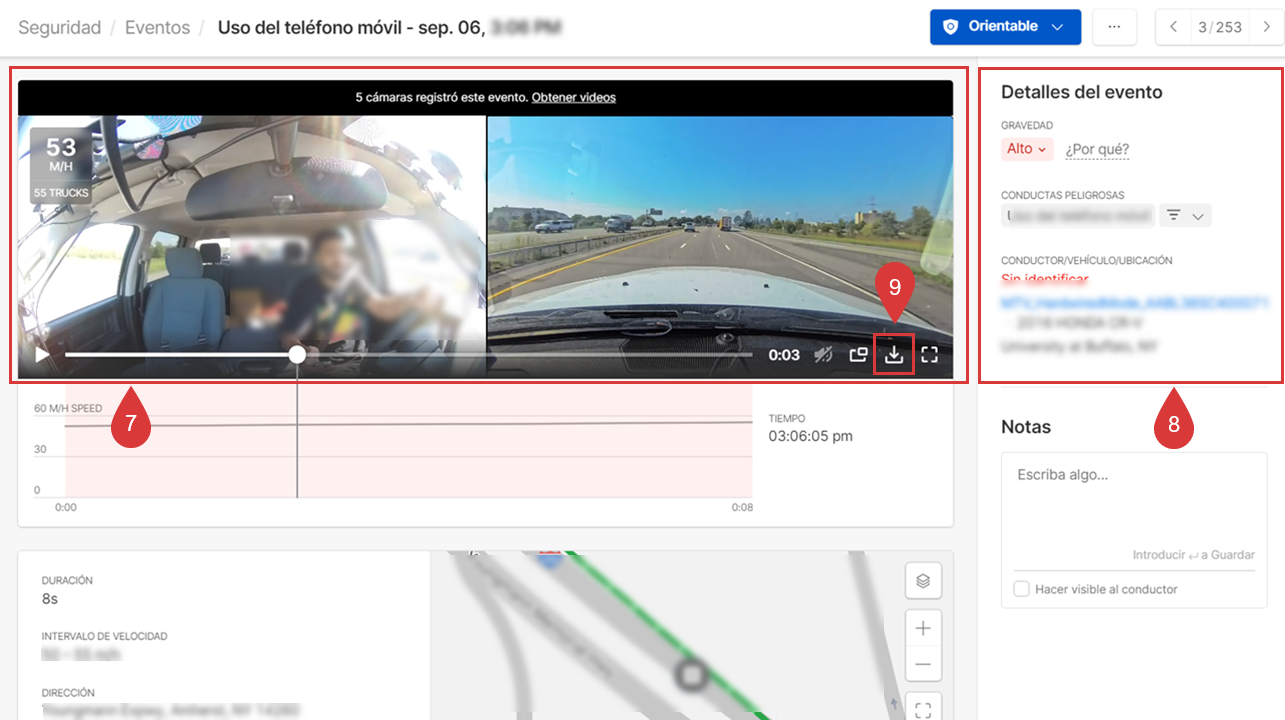
Task: Change the Alto severity dropdown
Action: [x=1027, y=149]
